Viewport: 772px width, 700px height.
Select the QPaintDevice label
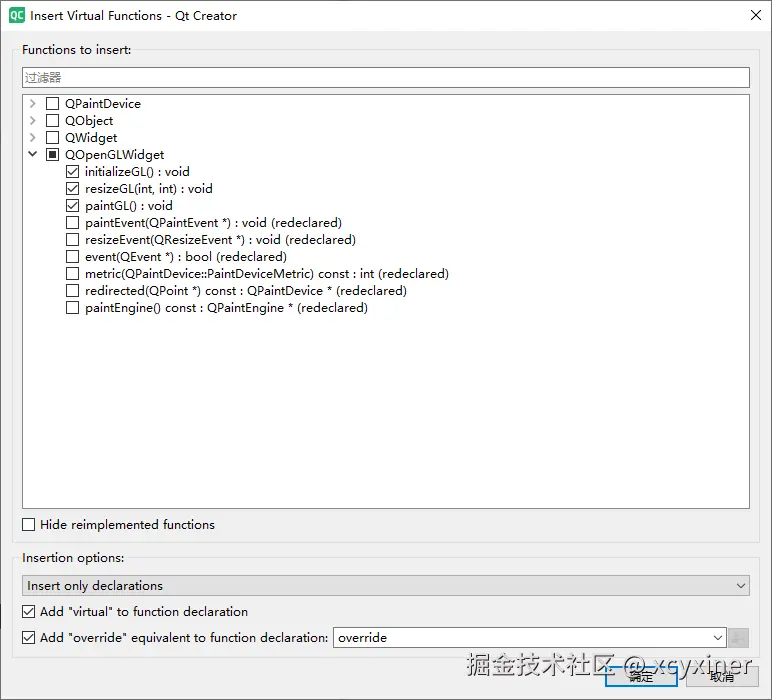pos(103,103)
